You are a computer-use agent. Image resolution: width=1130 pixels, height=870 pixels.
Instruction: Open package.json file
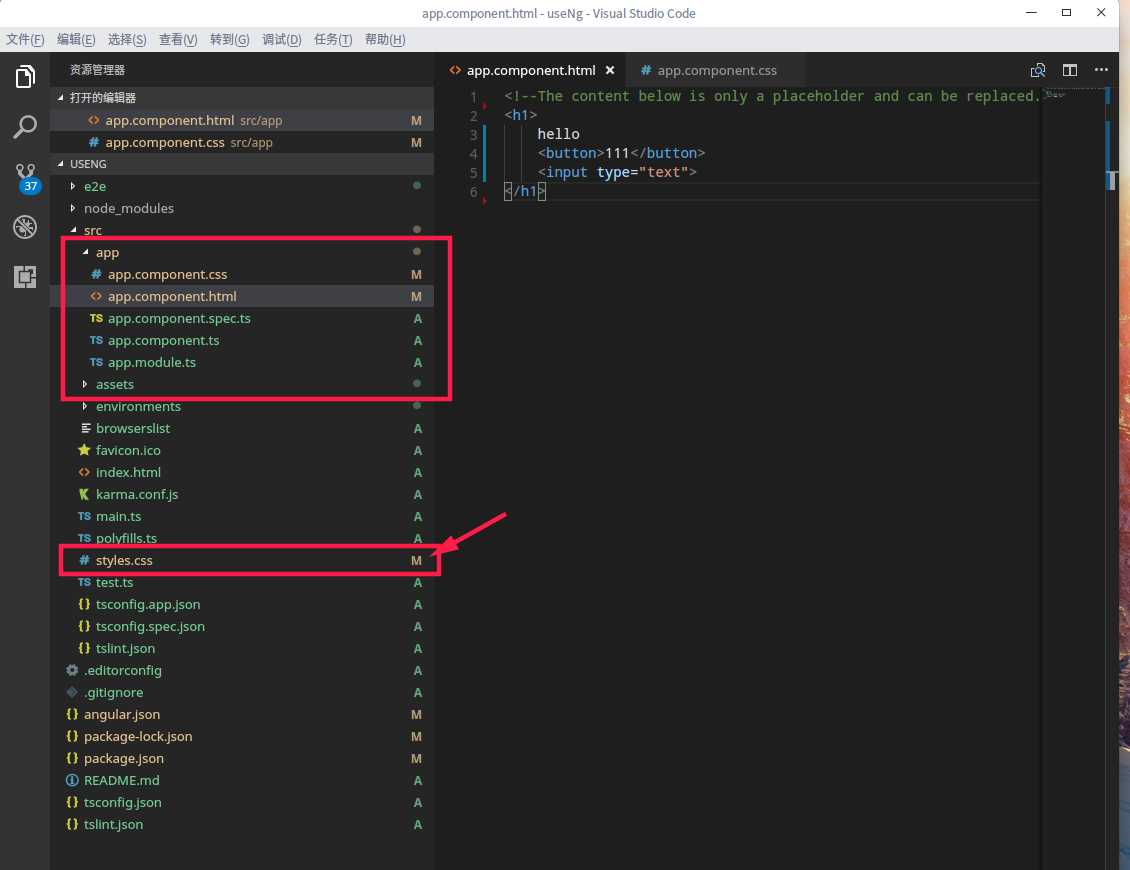(241, 758)
